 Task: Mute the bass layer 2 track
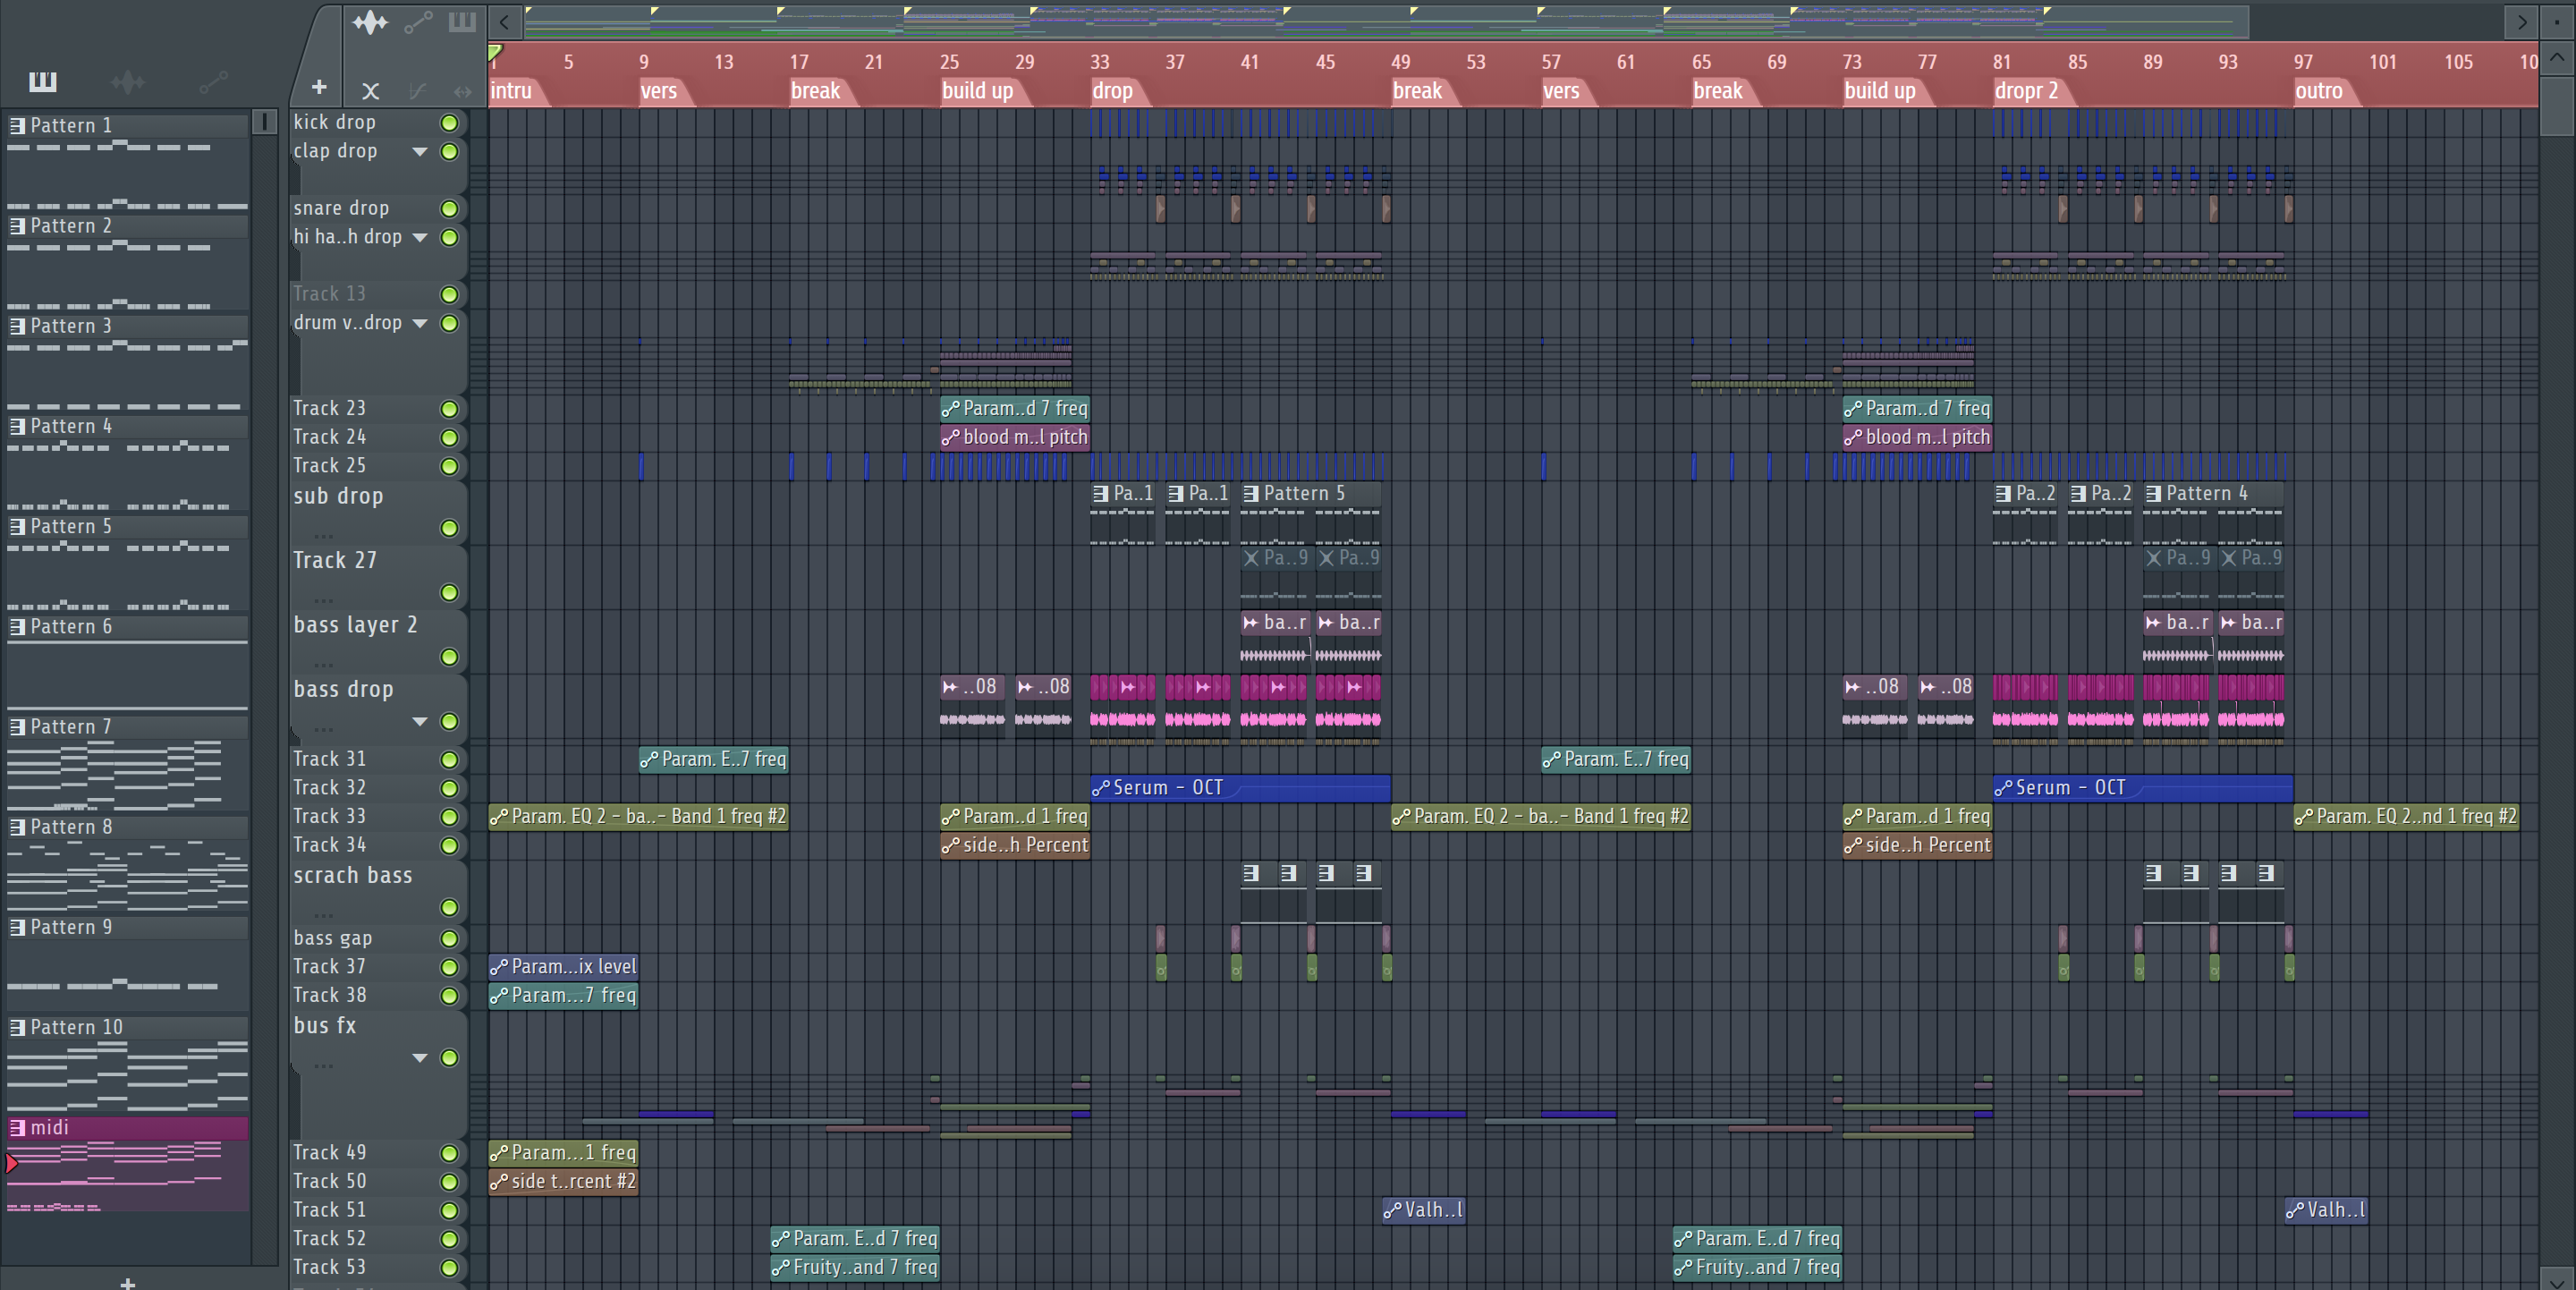pyautogui.click(x=450, y=657)
